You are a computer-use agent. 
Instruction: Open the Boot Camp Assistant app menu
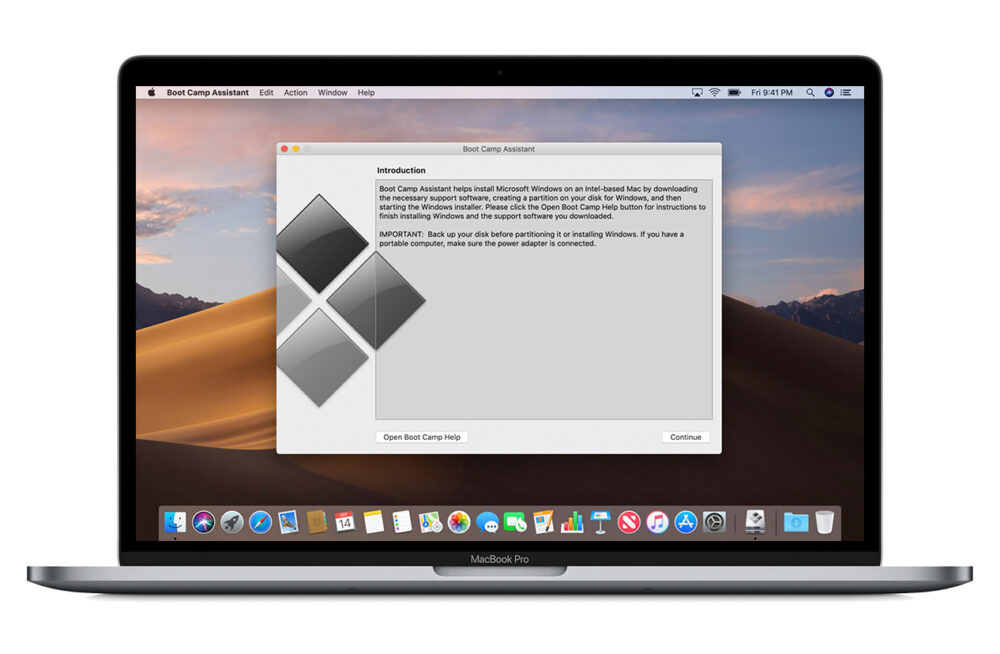tap(208, 93)
